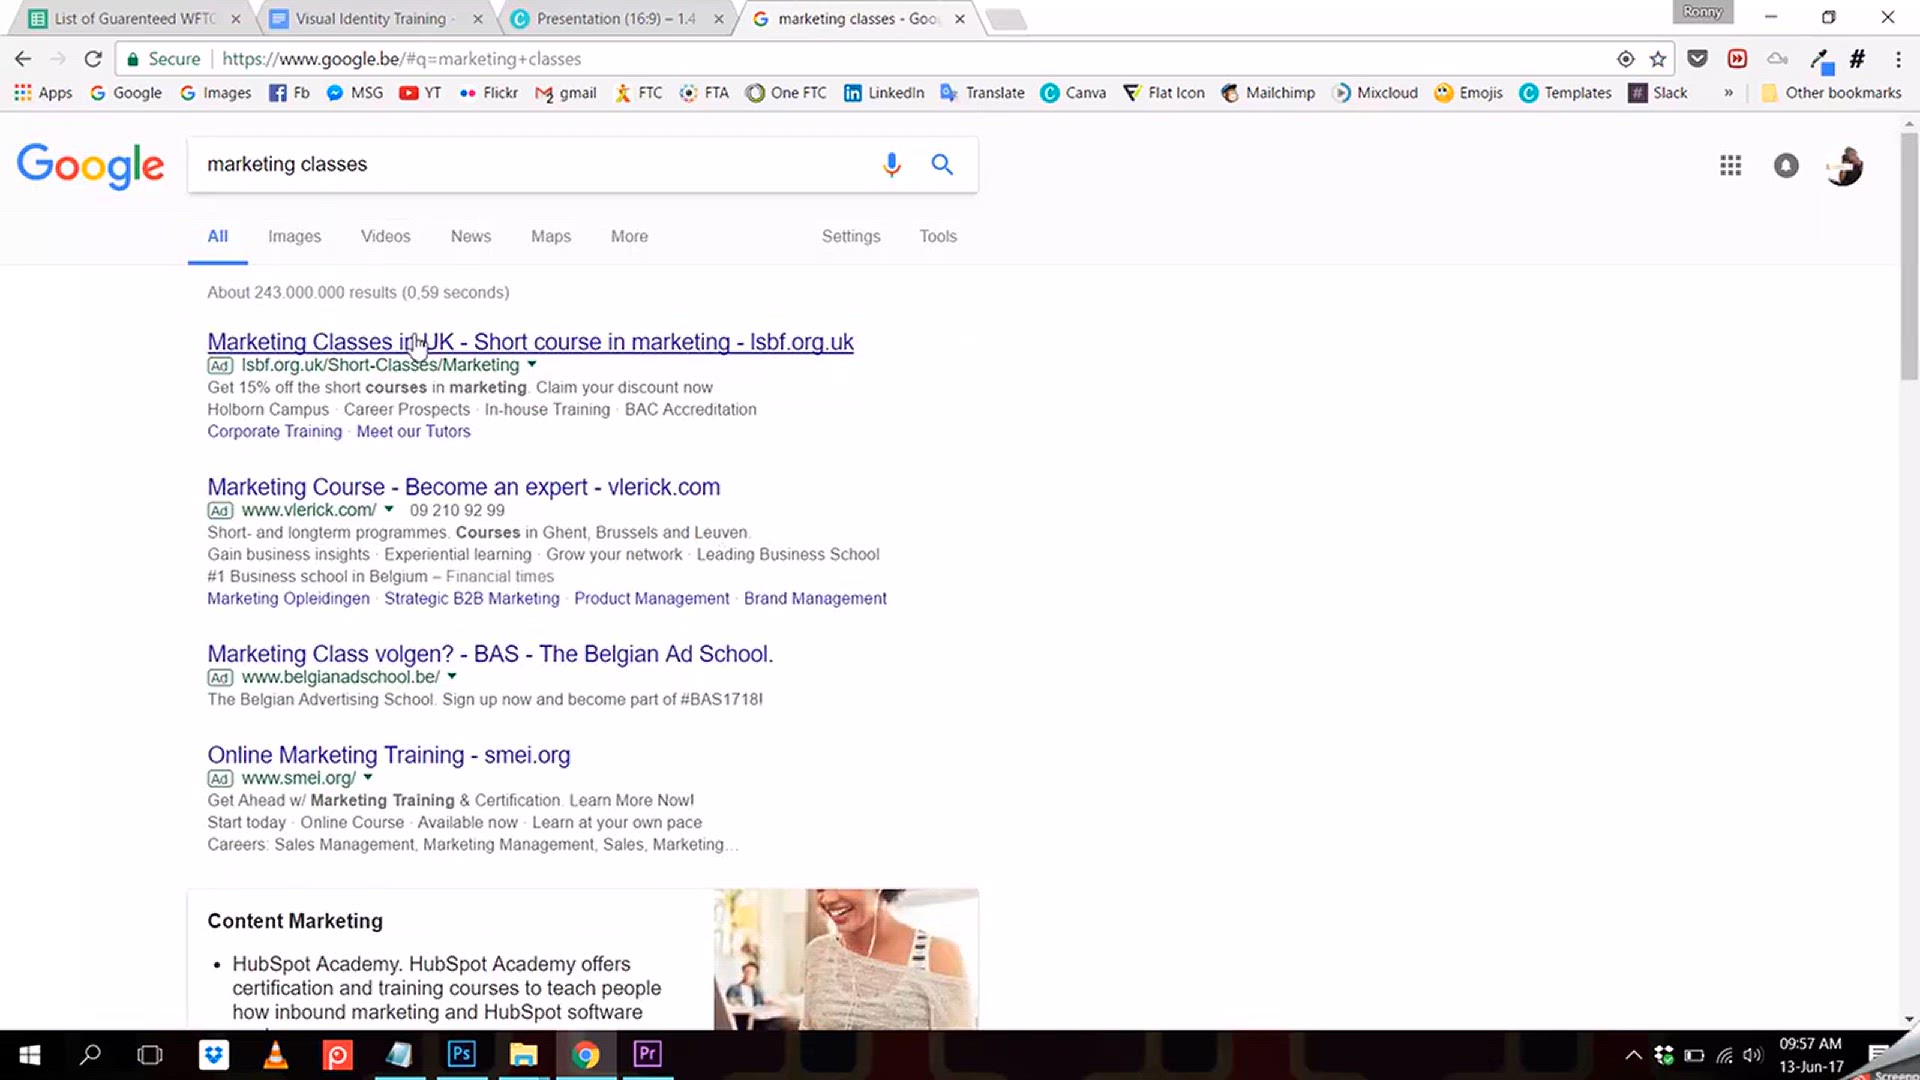Image resolution: width=1920 pixels, height=1080 pixels.
Task: Open YT YouTube bookmark
Action: tap(420, 93)
